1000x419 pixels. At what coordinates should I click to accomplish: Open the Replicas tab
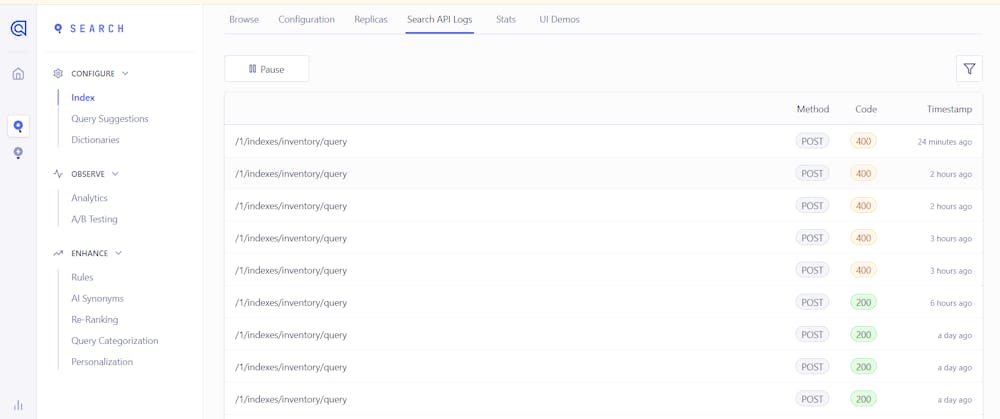click(x=371, y=20)
